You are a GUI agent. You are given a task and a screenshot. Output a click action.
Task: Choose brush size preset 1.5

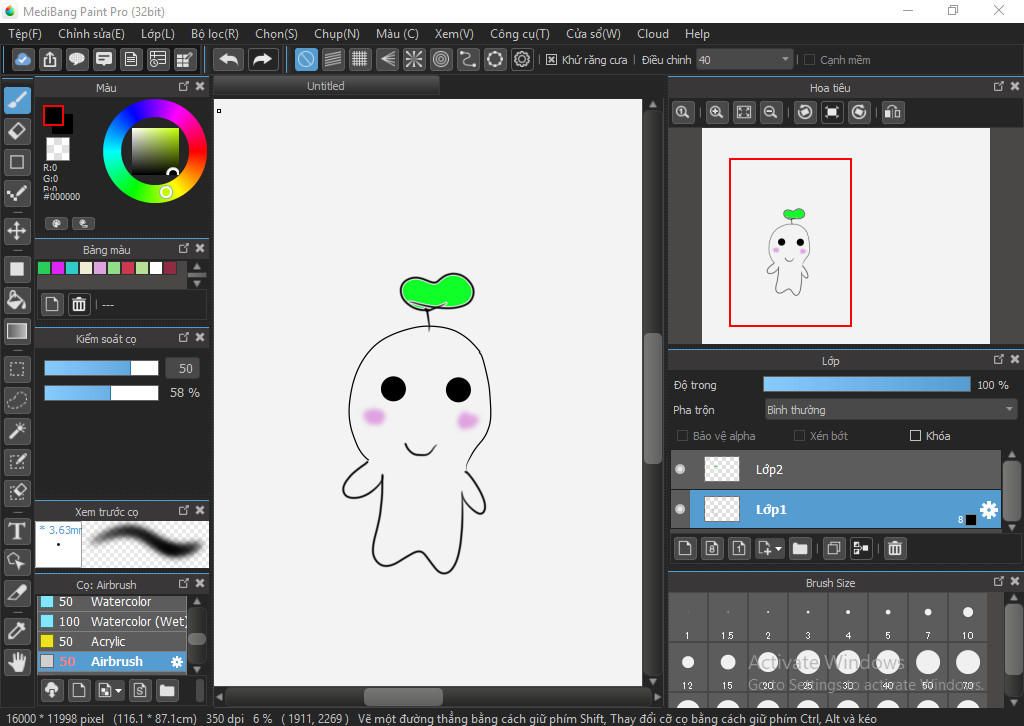[x=728, y=620]
